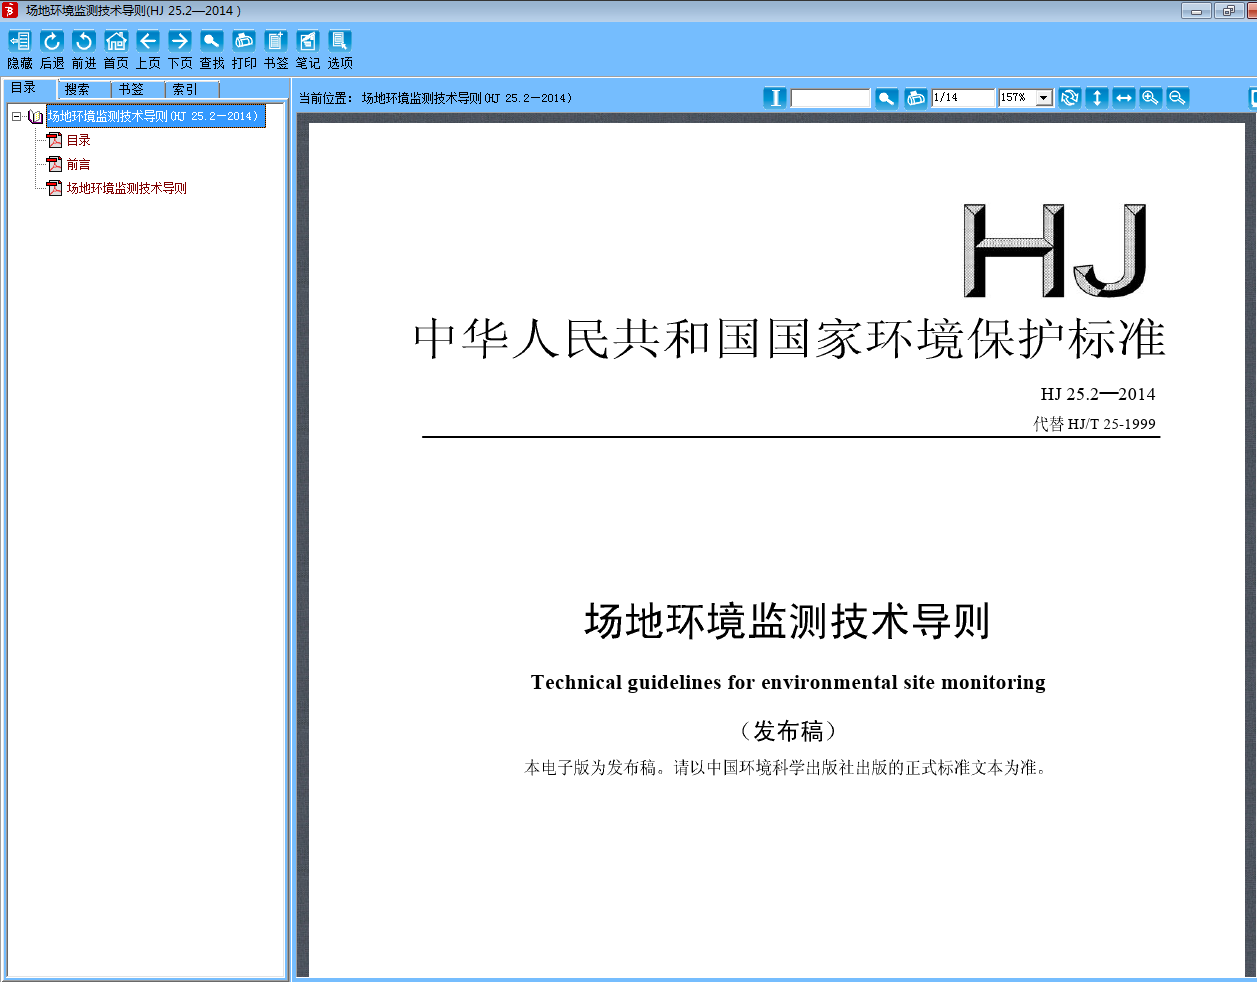The width and height of the screenshot is (1257, 982).
Task: Go back with the 后退 button
Action: (x=52, y=50)
